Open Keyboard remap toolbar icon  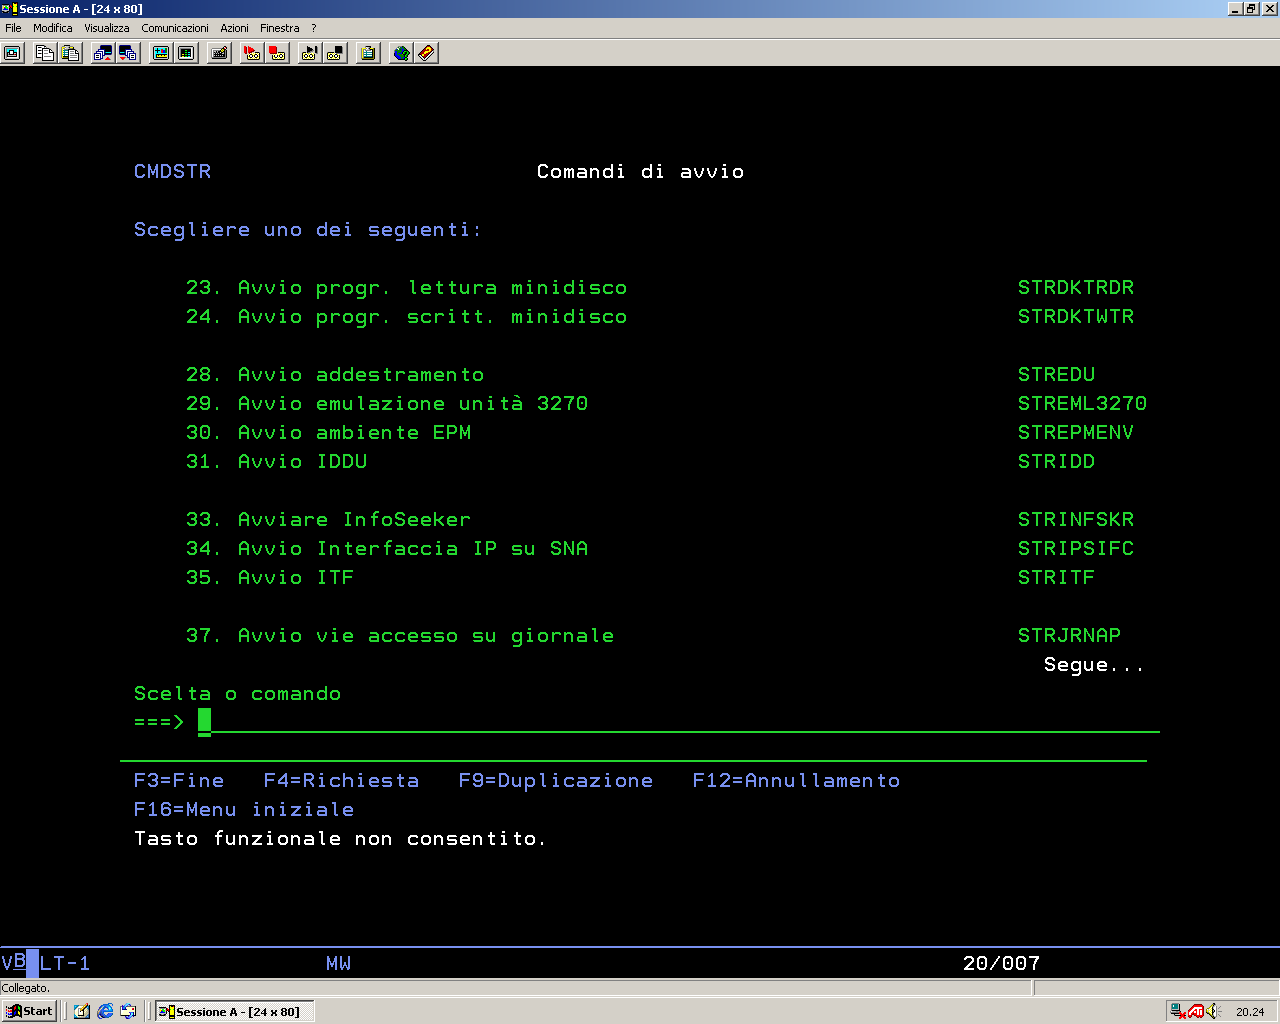[x=220, y=53]
